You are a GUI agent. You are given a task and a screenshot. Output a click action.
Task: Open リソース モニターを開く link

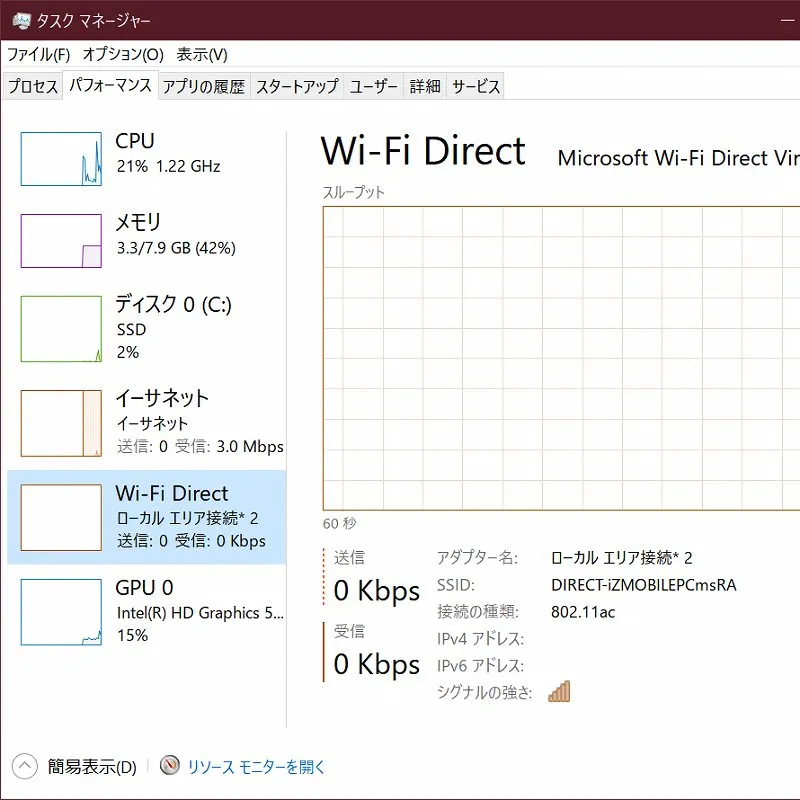tap(256, 767)
